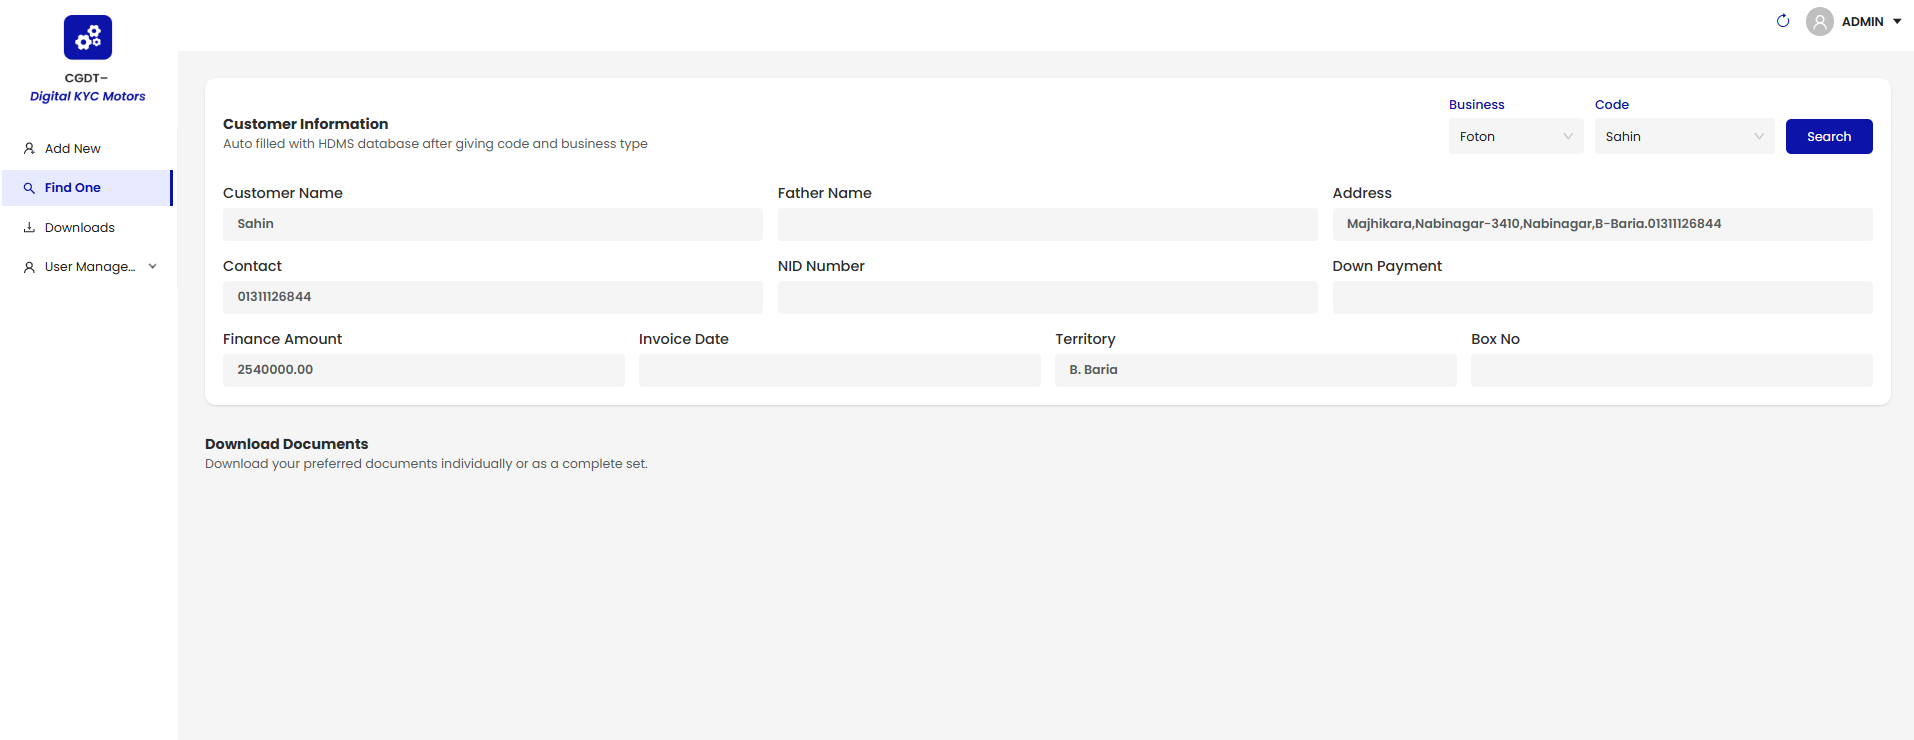Expand the User Management submenu chevron
The height and width of the screenshot is (740, 1914).
(153, 267)
